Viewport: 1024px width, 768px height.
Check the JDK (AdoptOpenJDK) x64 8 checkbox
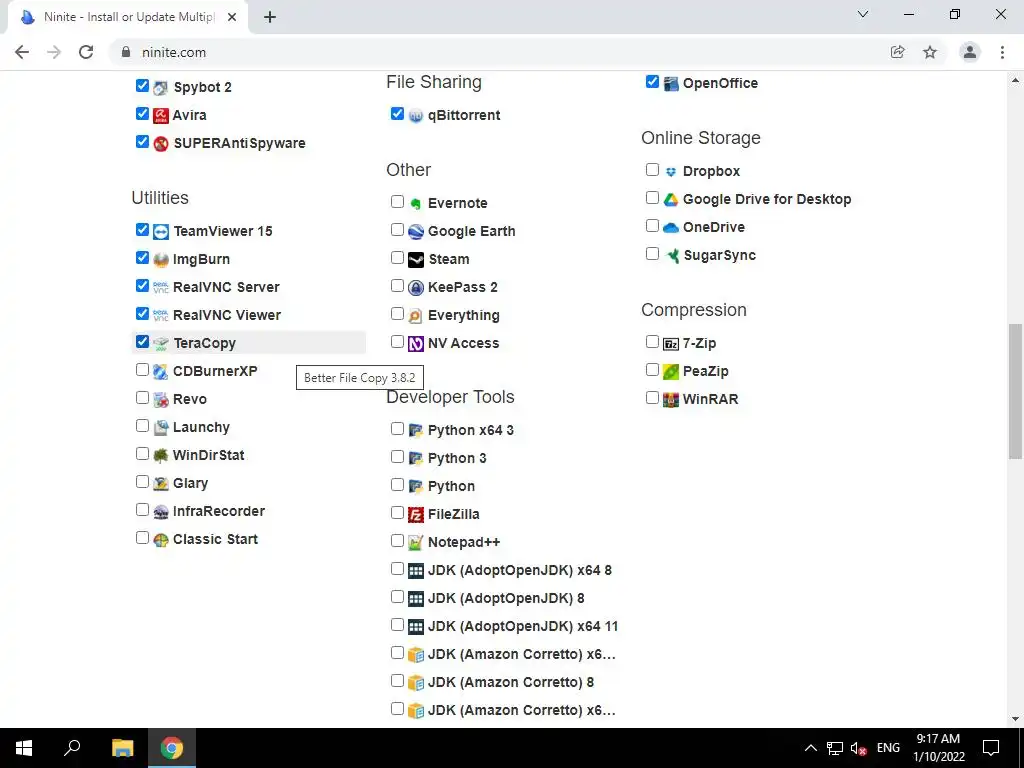tap(397, 569)
